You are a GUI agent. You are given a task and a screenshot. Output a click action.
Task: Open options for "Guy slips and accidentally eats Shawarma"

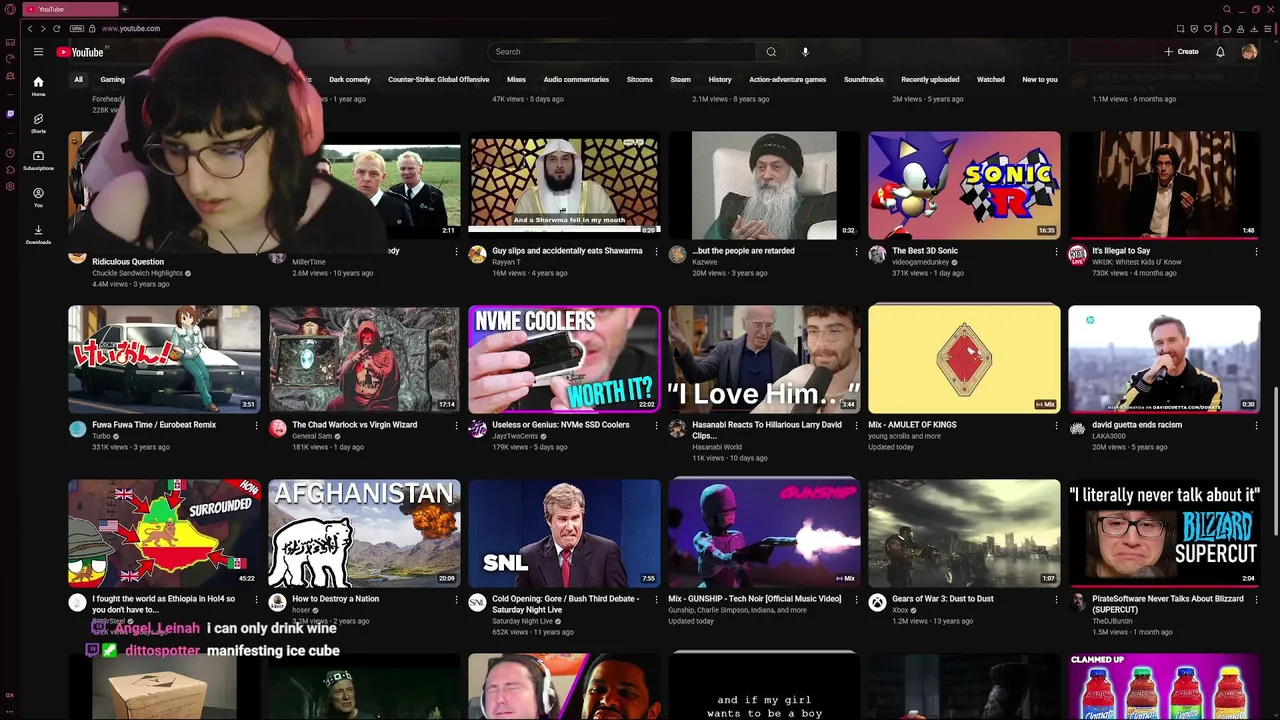click(x=656, y=252)
